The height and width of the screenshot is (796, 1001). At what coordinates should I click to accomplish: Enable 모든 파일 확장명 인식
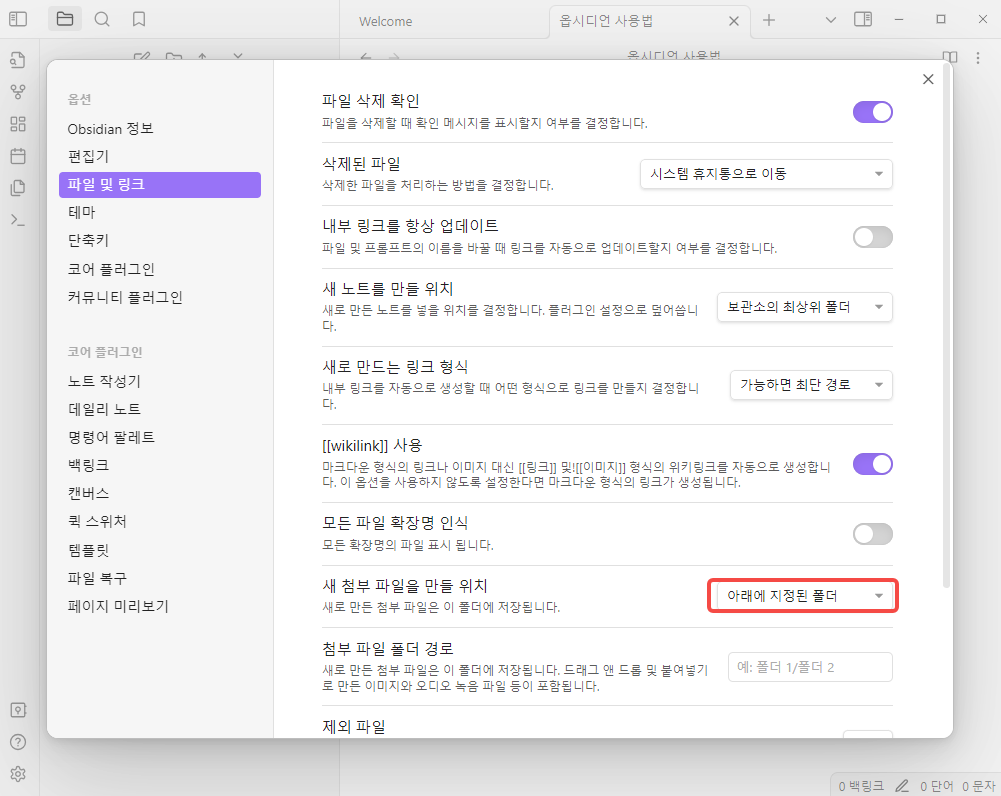[x=872, y=534]
